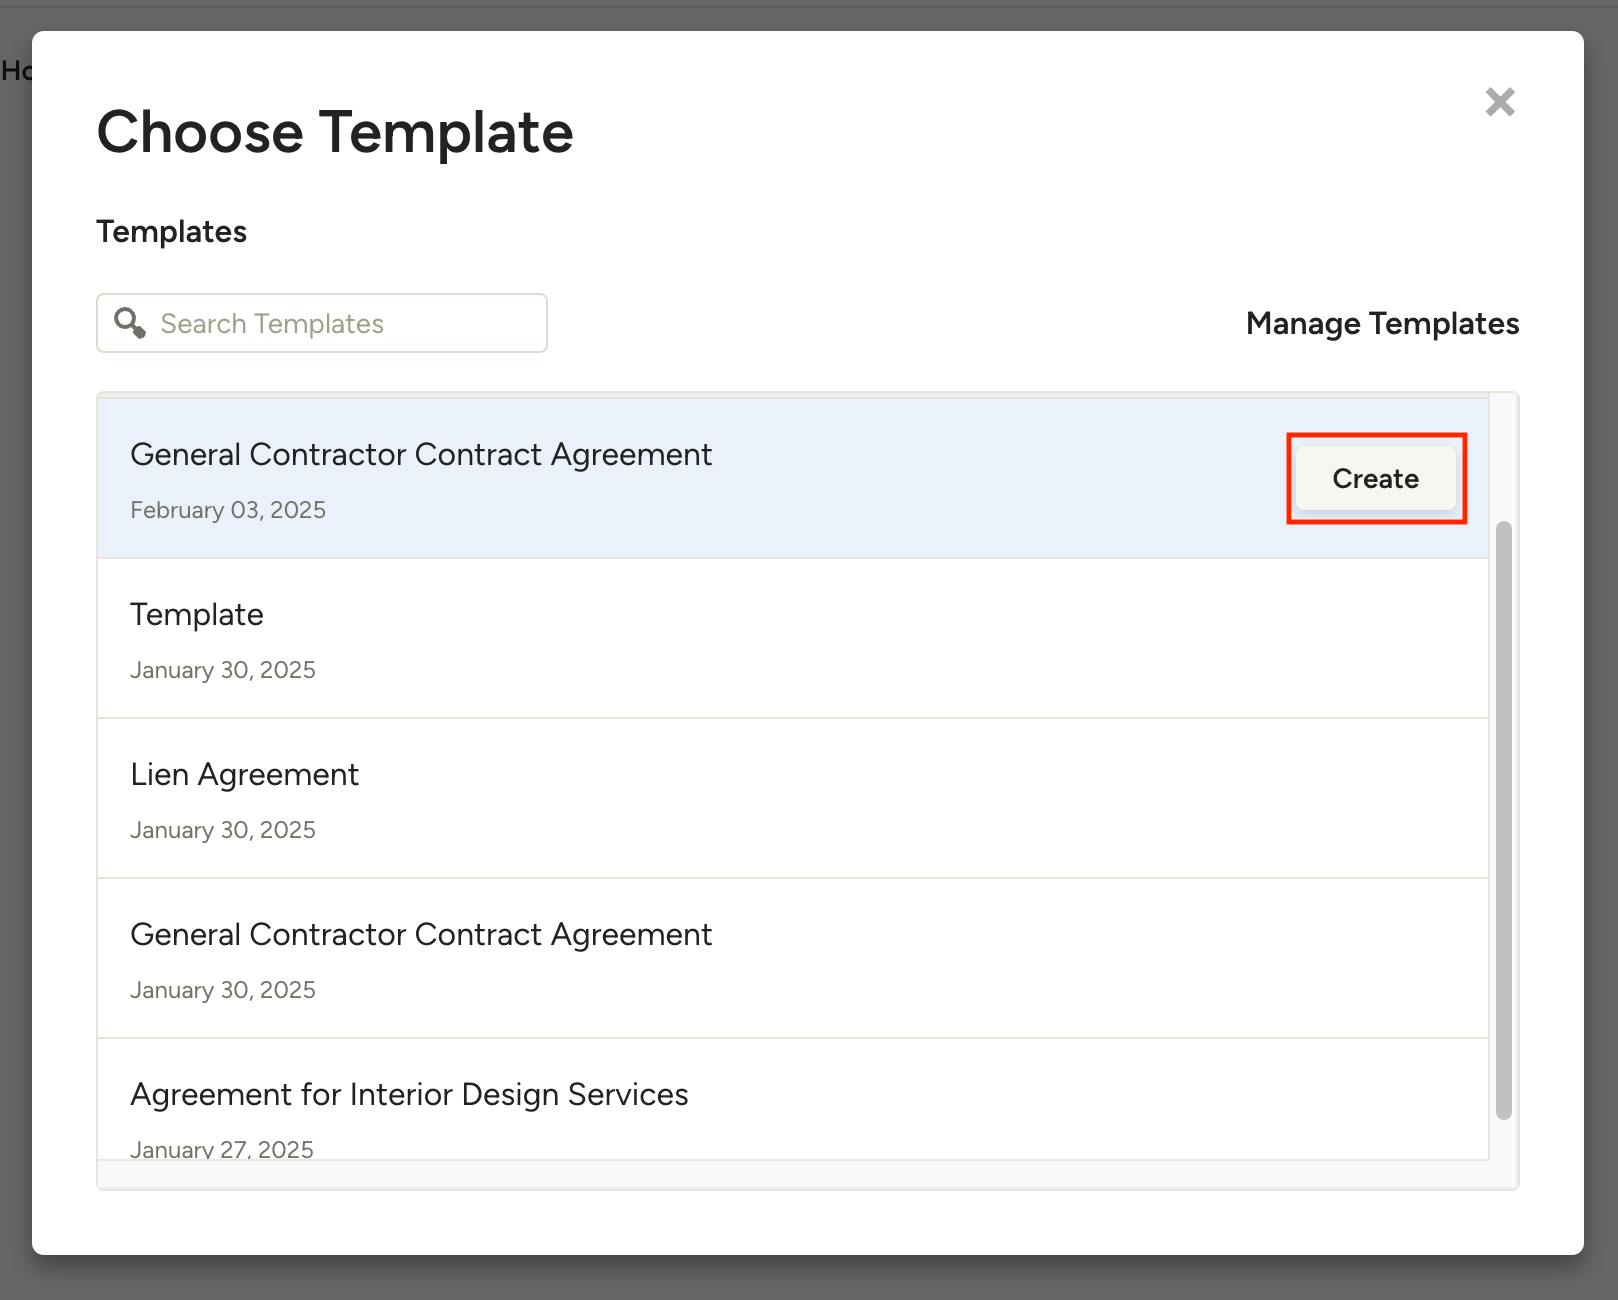This screenshot has height=1300, width=1618.
Task: Select the highlighted General Contractor Contract Agreement title
Action: click(421, 455)
